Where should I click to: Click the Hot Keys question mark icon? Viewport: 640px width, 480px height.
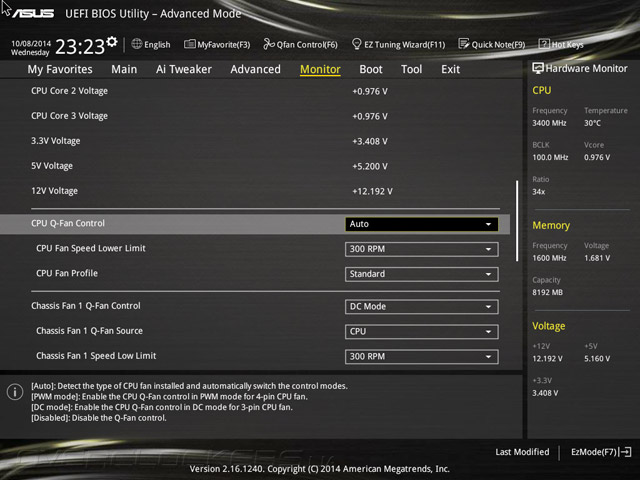(x=544, y=44)
